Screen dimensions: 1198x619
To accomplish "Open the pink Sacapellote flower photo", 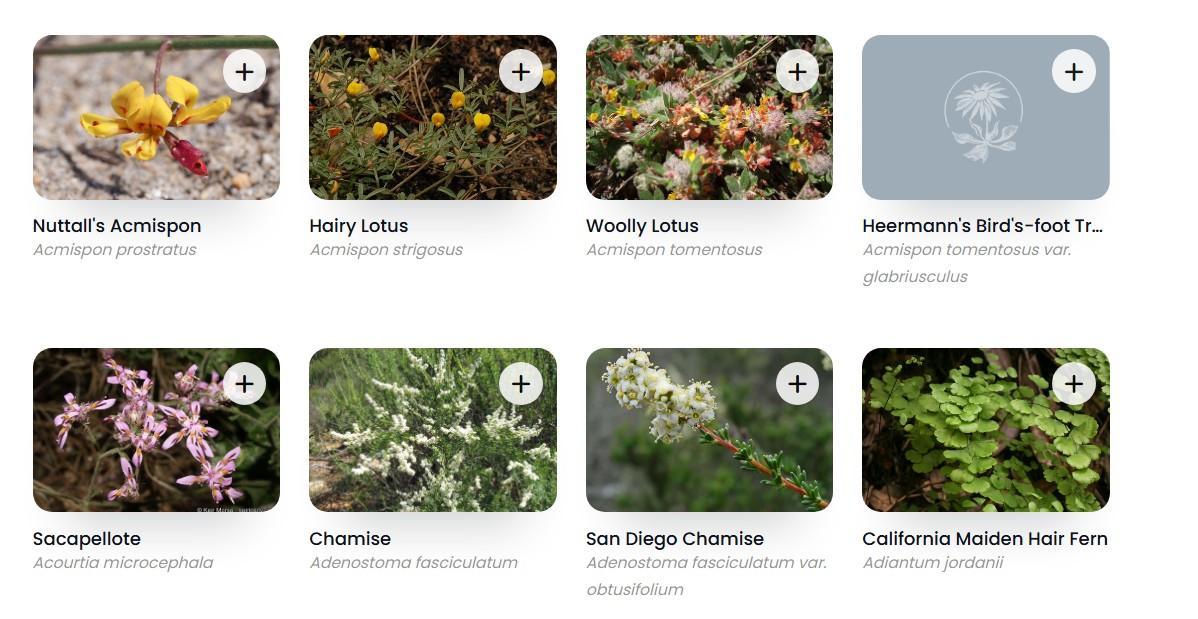I will click(x=130, y=440).
